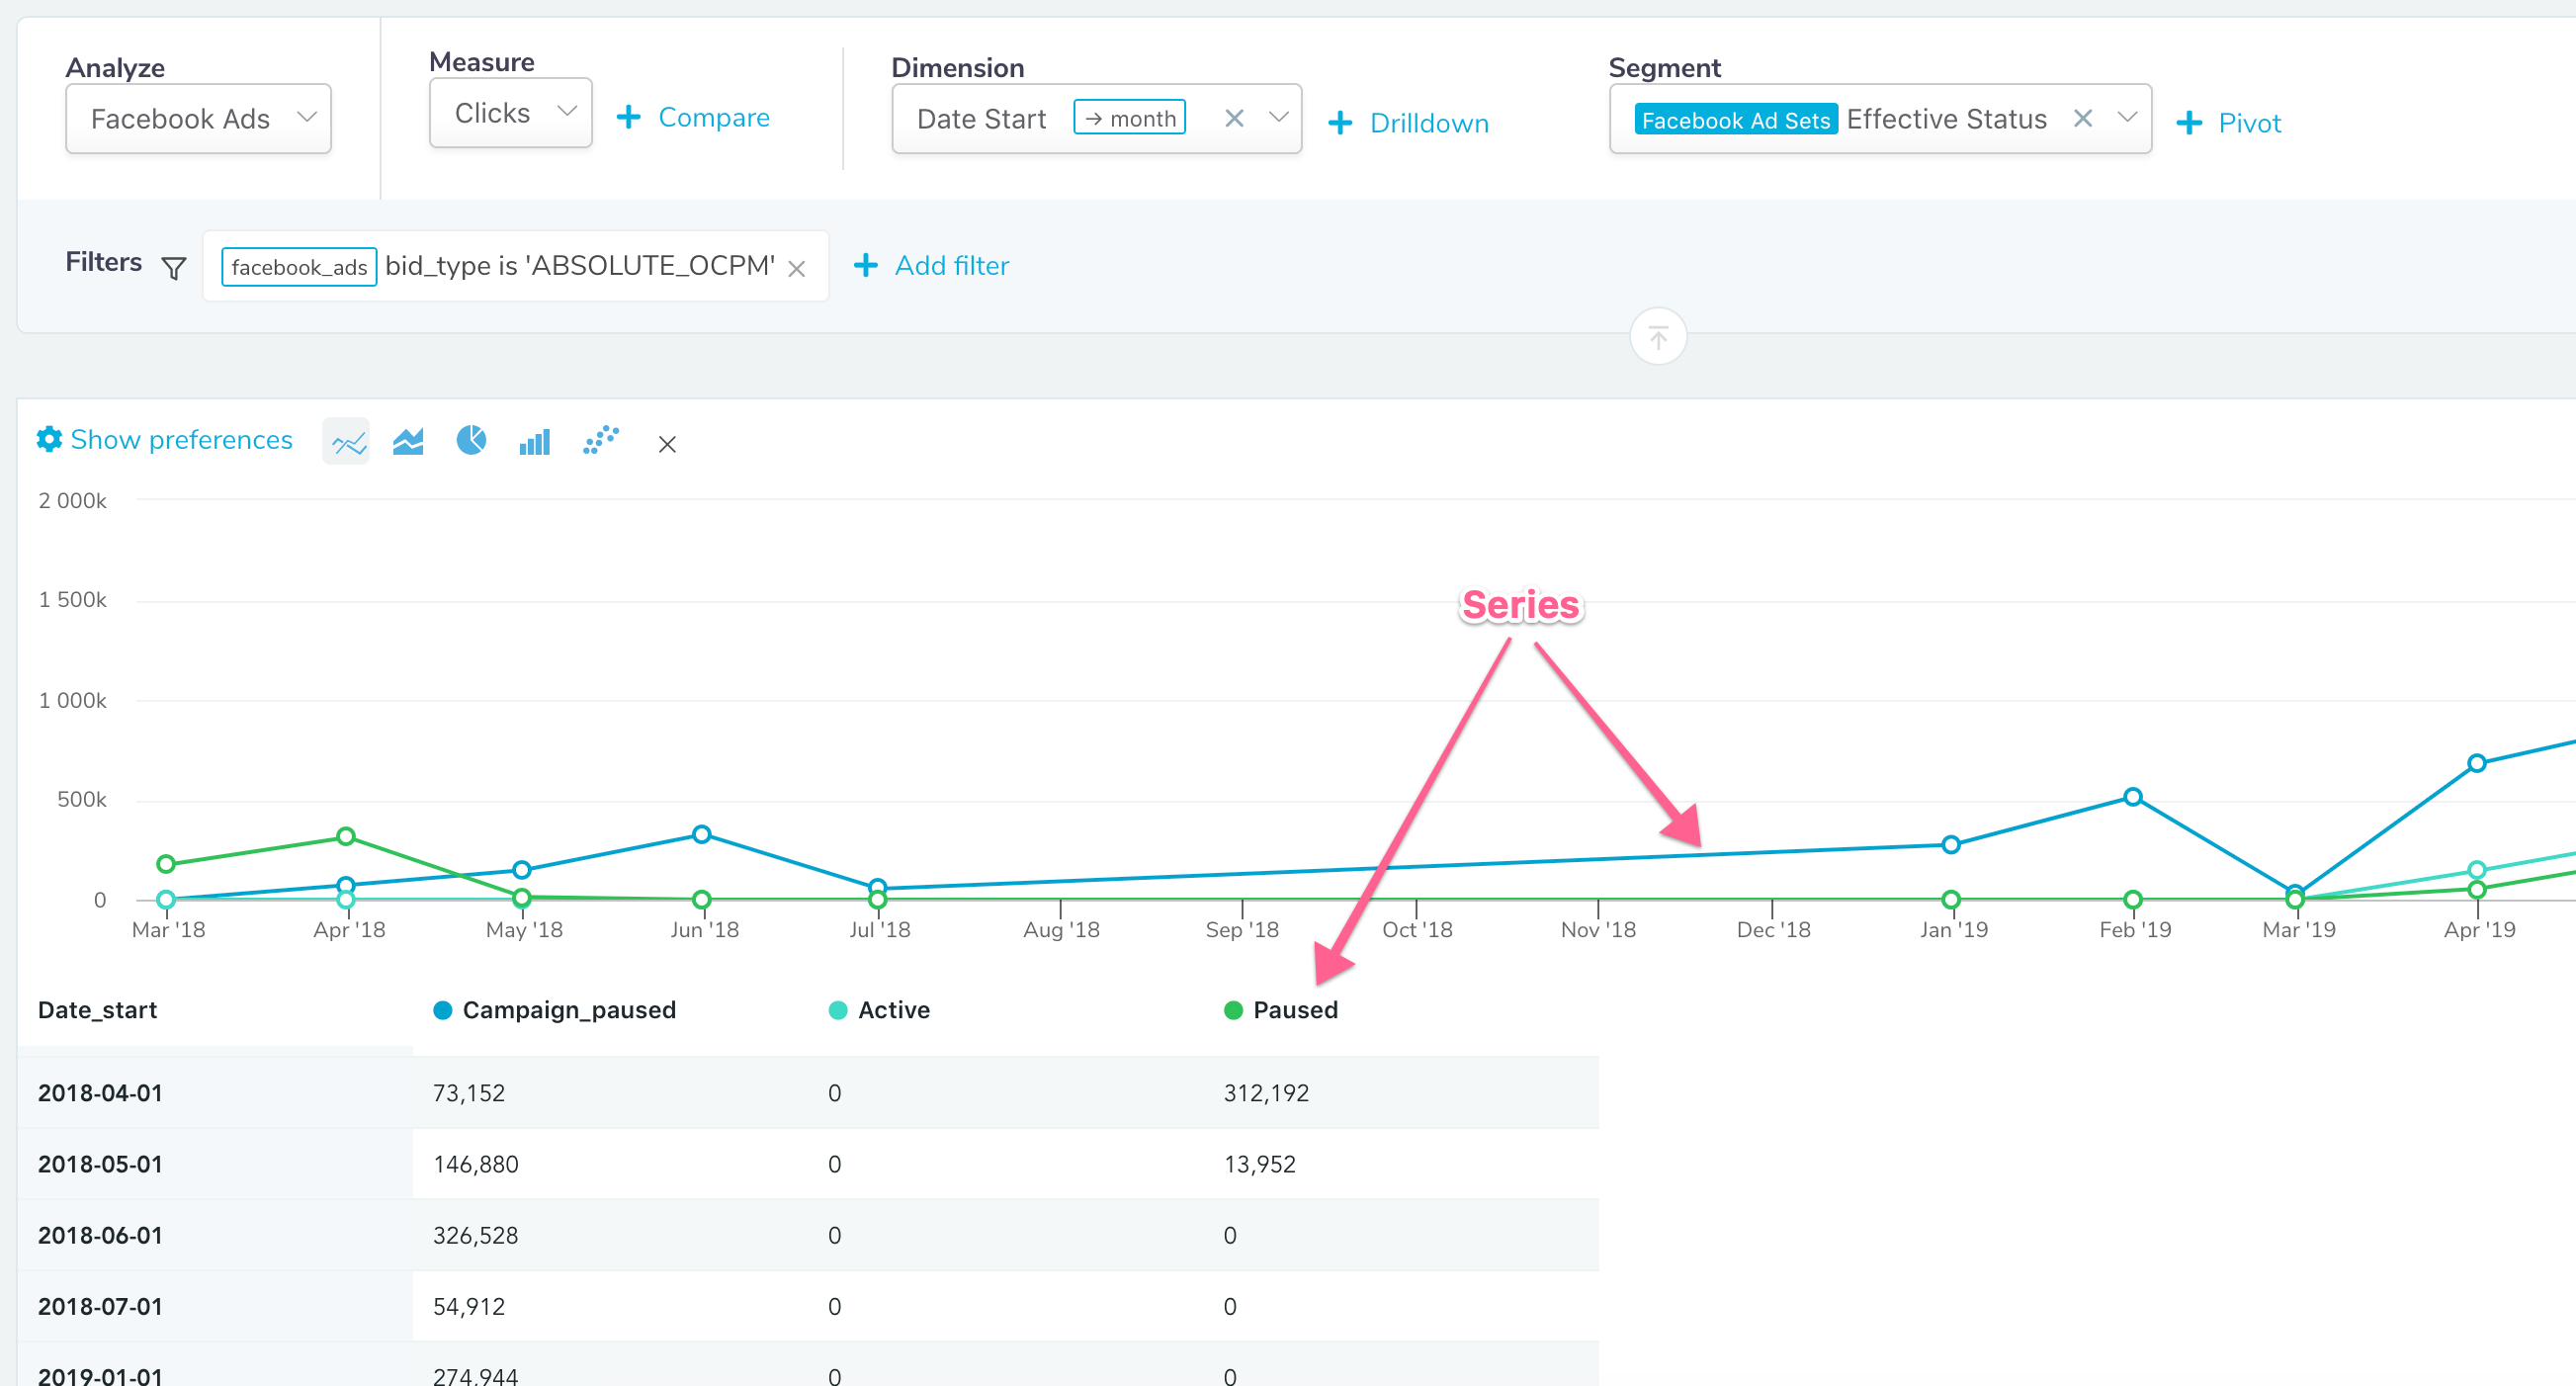The width and height of the screenshot is (2576, 1386).
Task: Open Show preferences
Action: (x=164, y=440)
